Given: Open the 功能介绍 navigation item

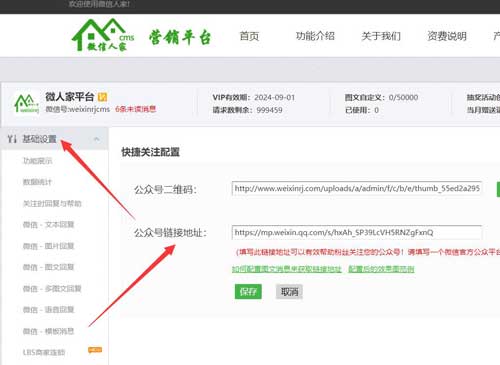Looking at the screenshot, I should click(315, 36).
